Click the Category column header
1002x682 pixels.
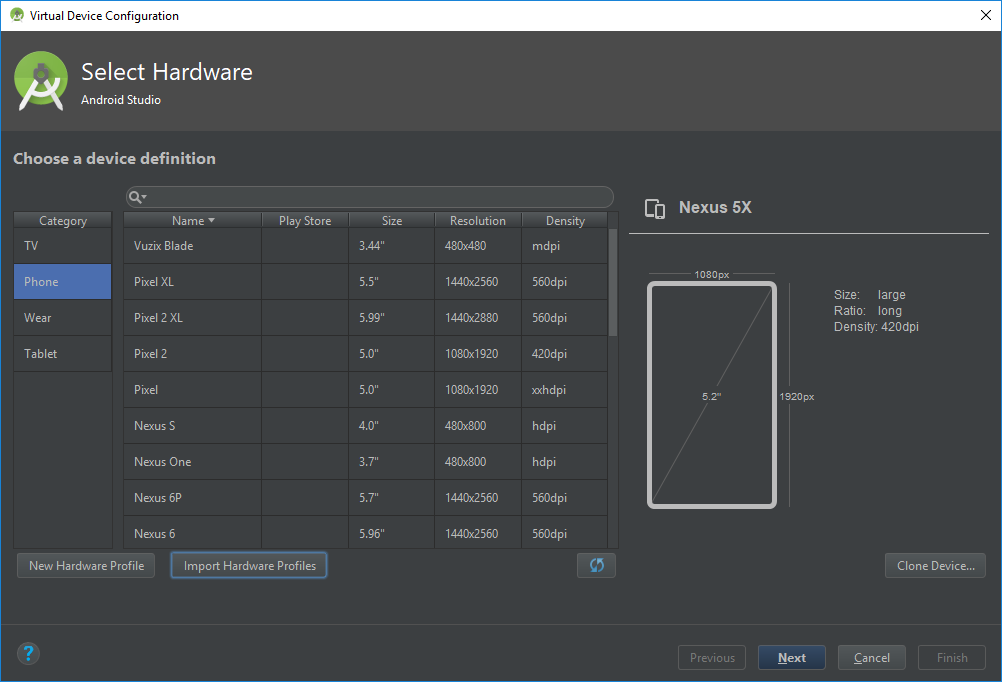[63, 221]
